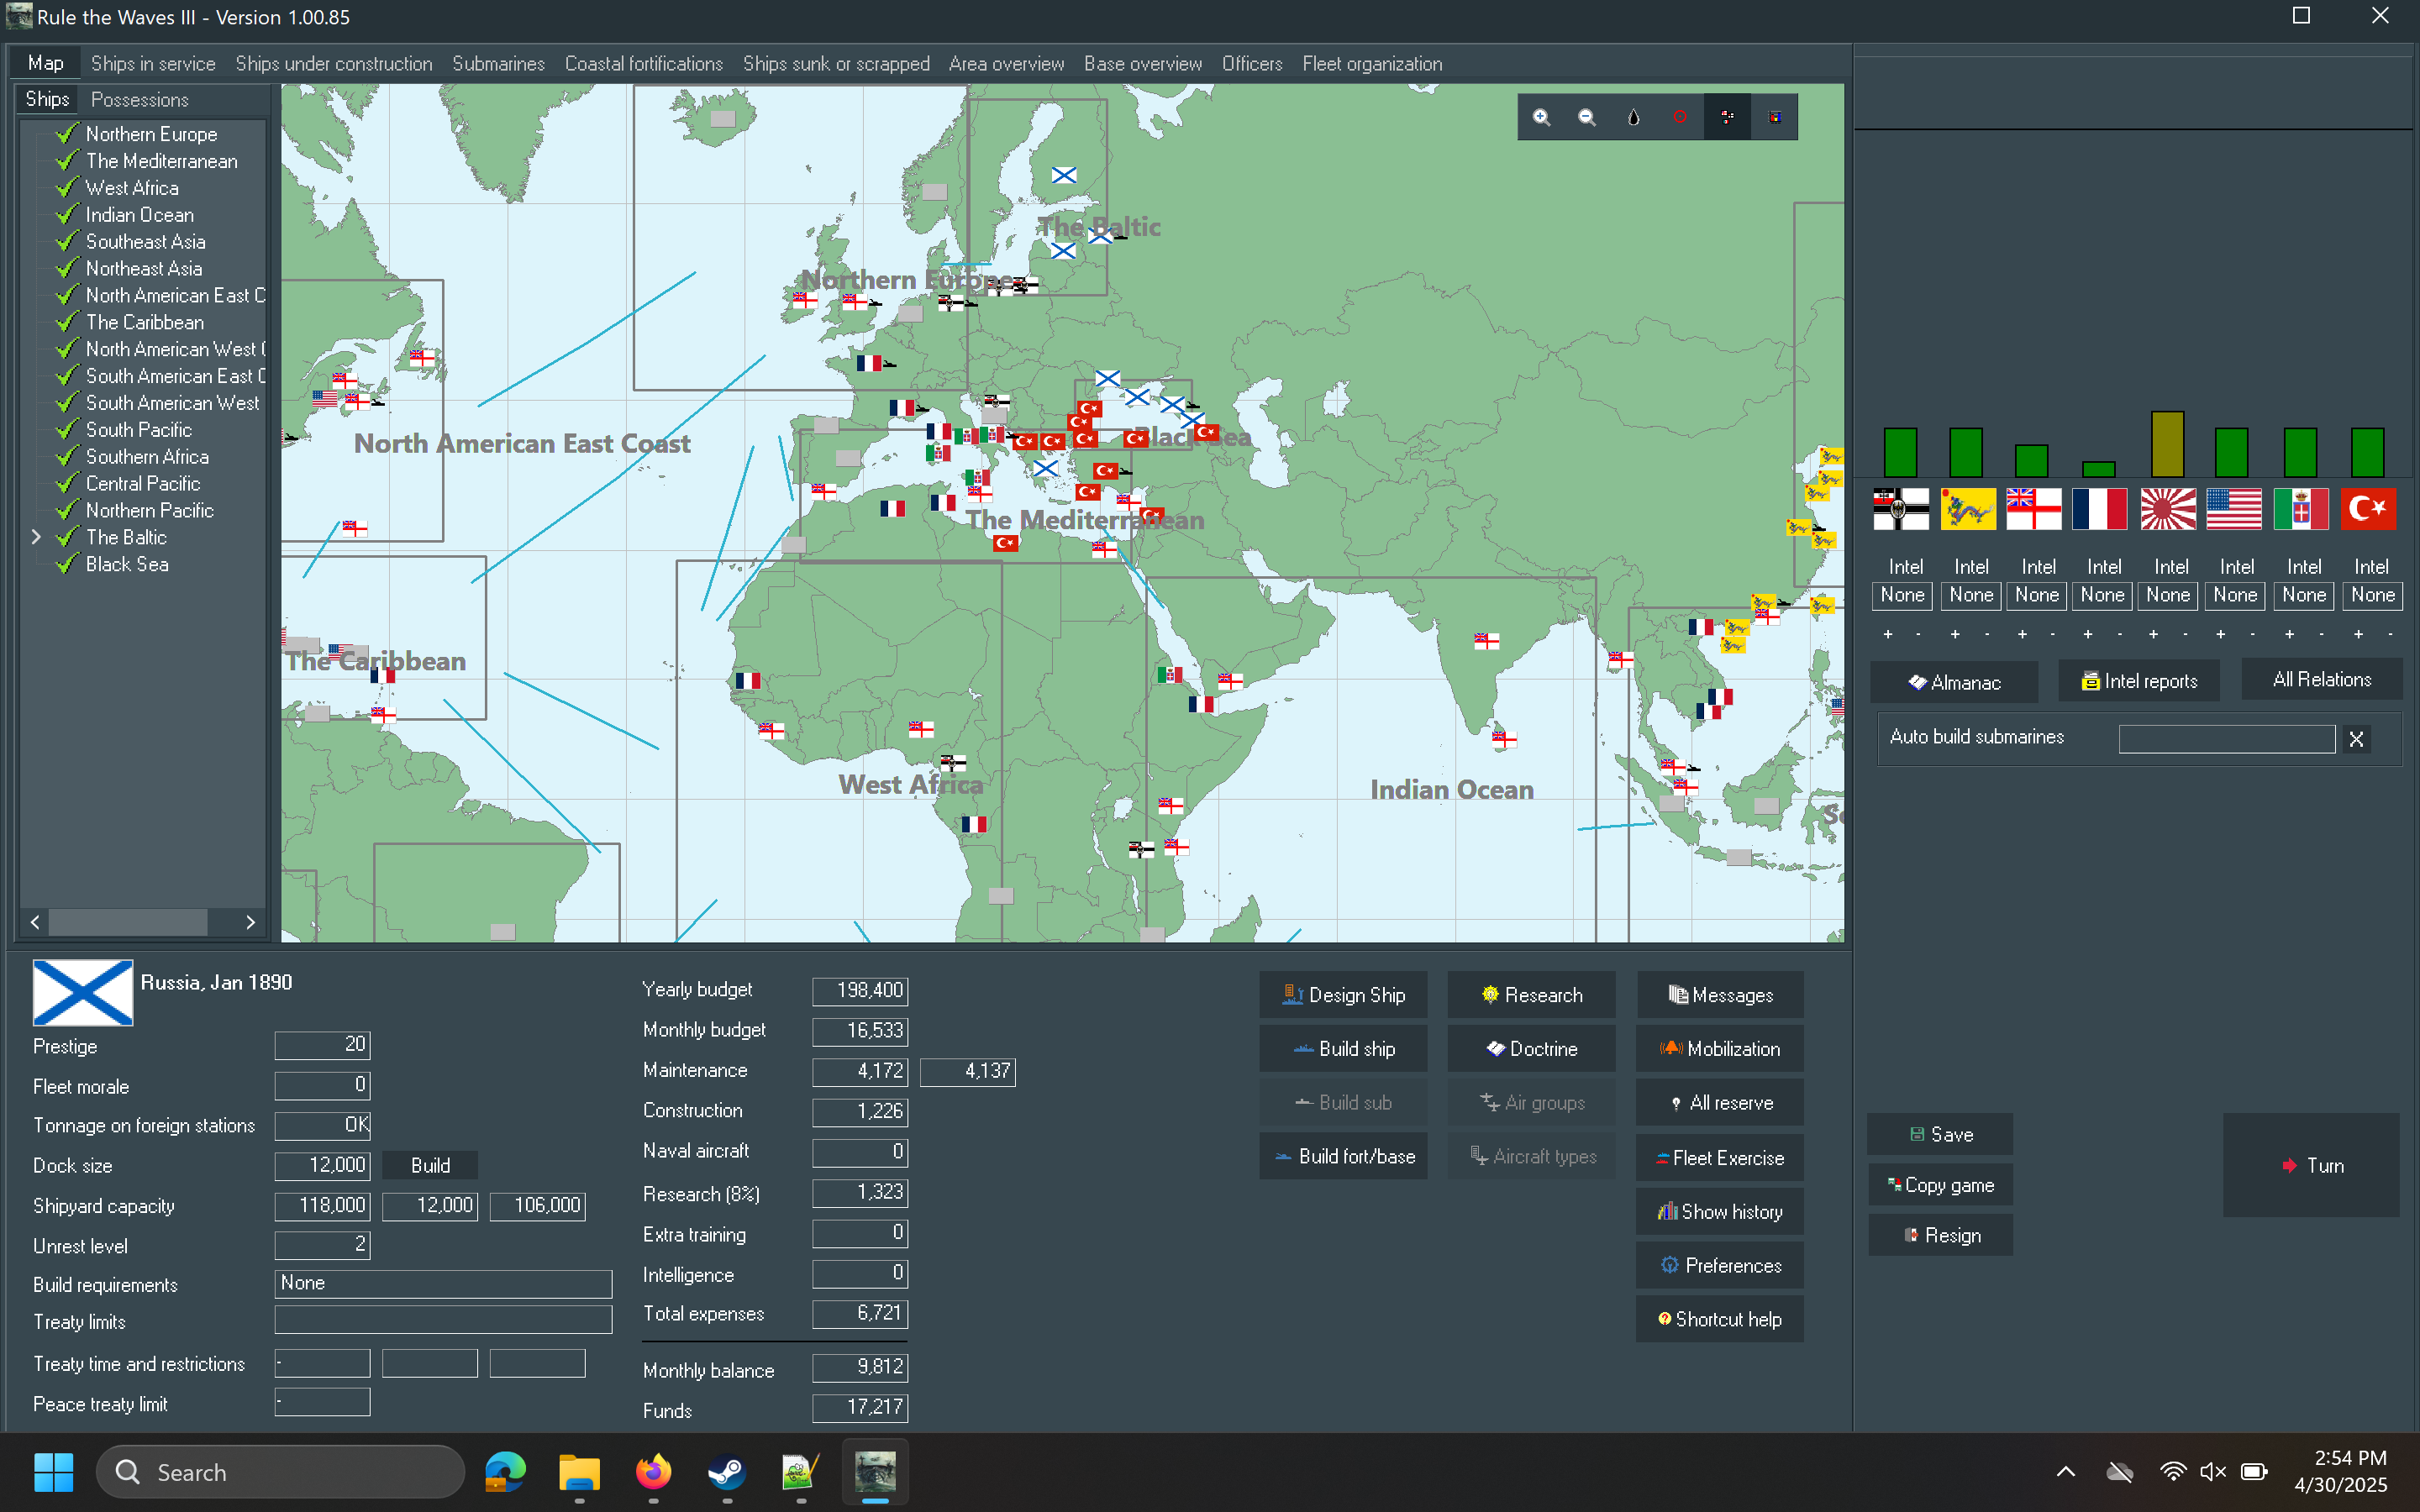This screenshot has height=1512, width=2420.
Task: Toggle Black Sea area checkmark
Action: (67, 564)
